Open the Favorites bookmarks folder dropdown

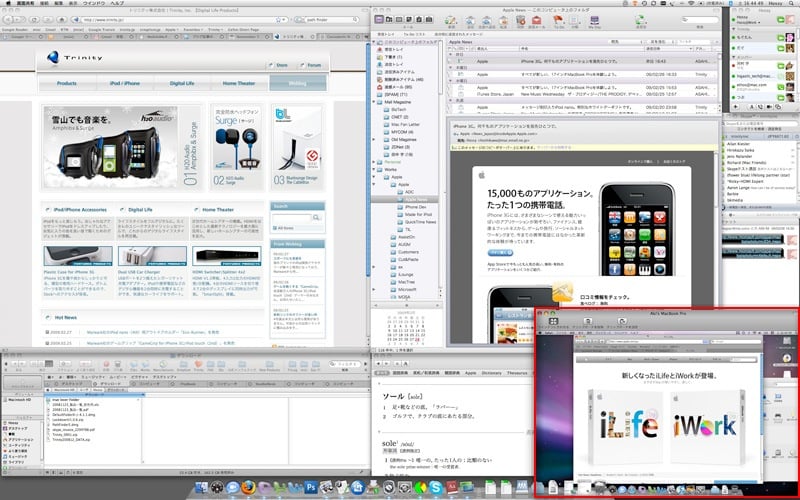(193, 30)
